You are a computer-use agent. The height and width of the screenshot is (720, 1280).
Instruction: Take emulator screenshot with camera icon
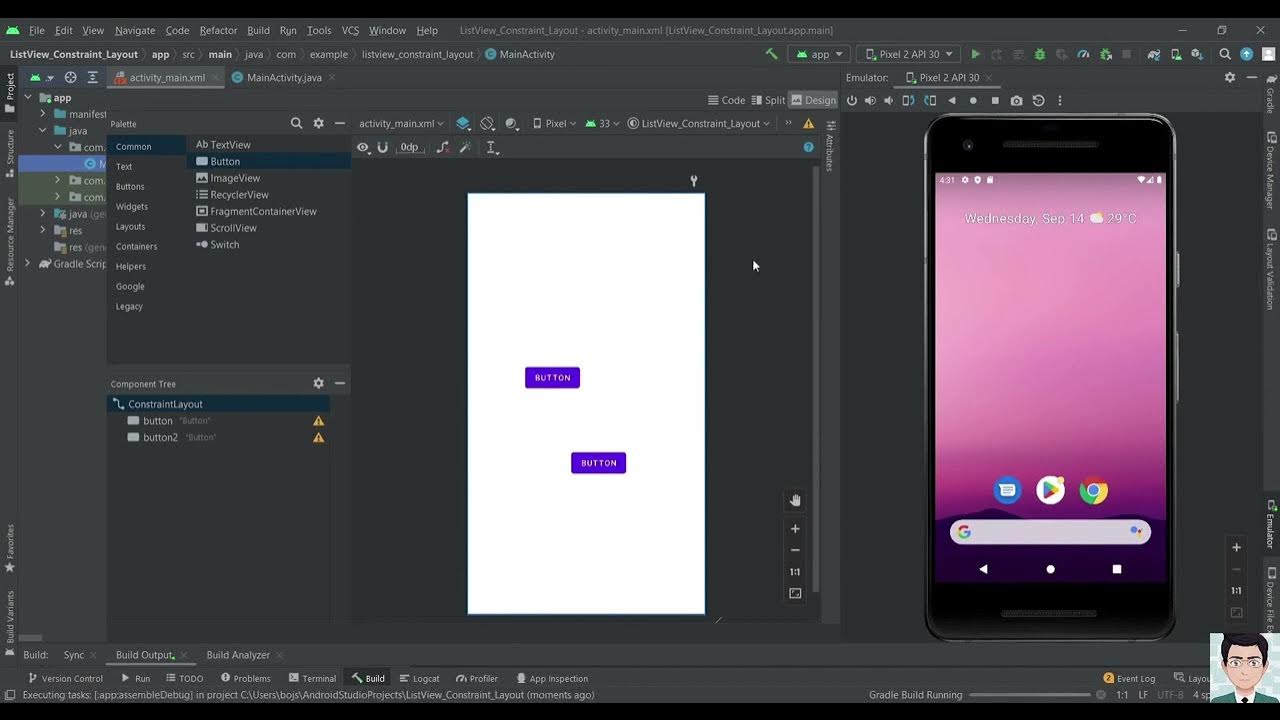[1016, 100]
